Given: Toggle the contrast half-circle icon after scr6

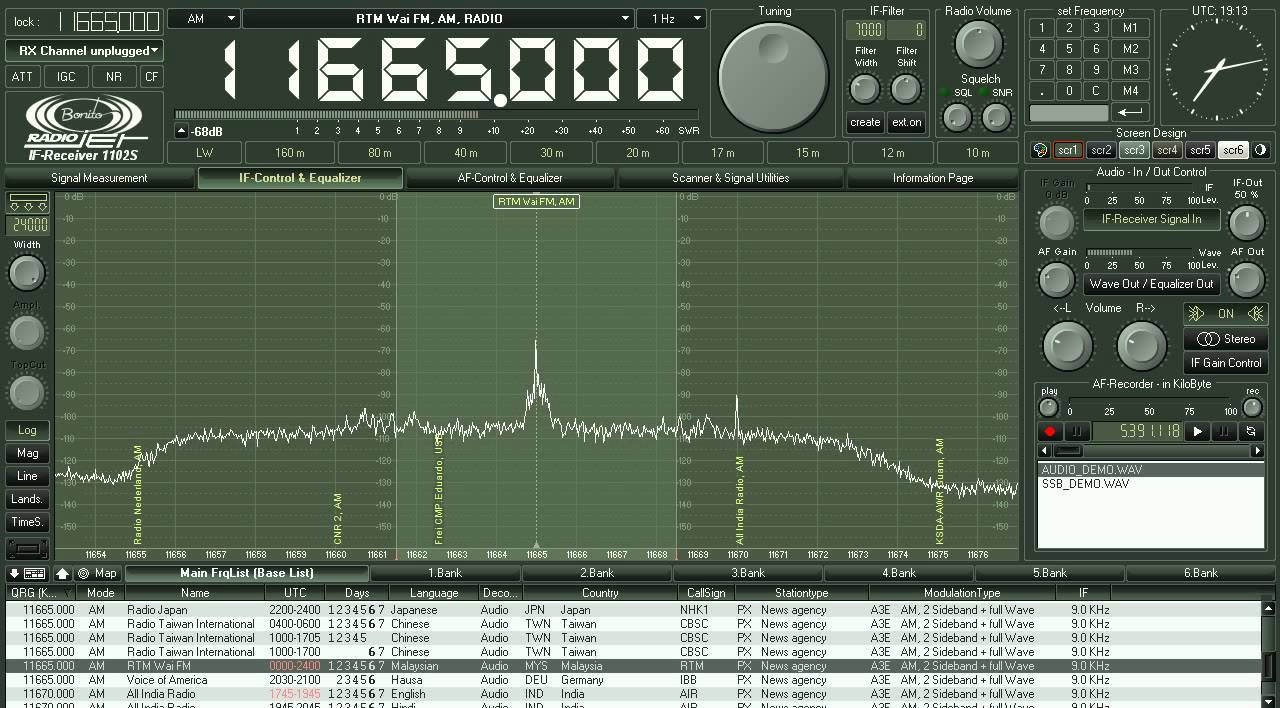Looking at the screenshot, I should point(1260,151).
